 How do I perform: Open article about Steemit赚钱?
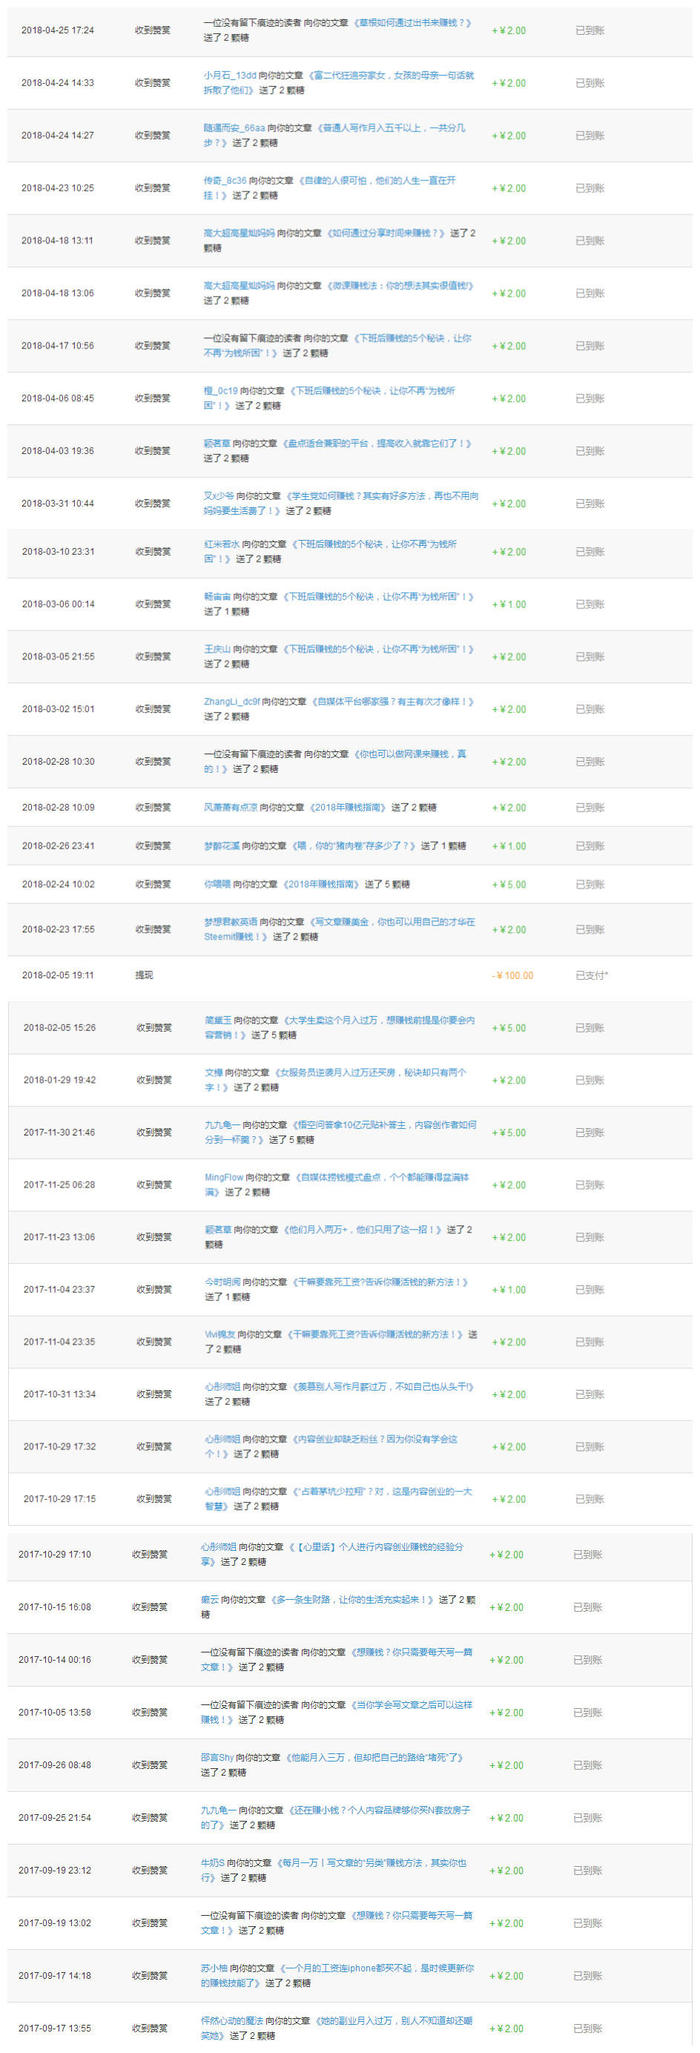[x=340, y=929]
